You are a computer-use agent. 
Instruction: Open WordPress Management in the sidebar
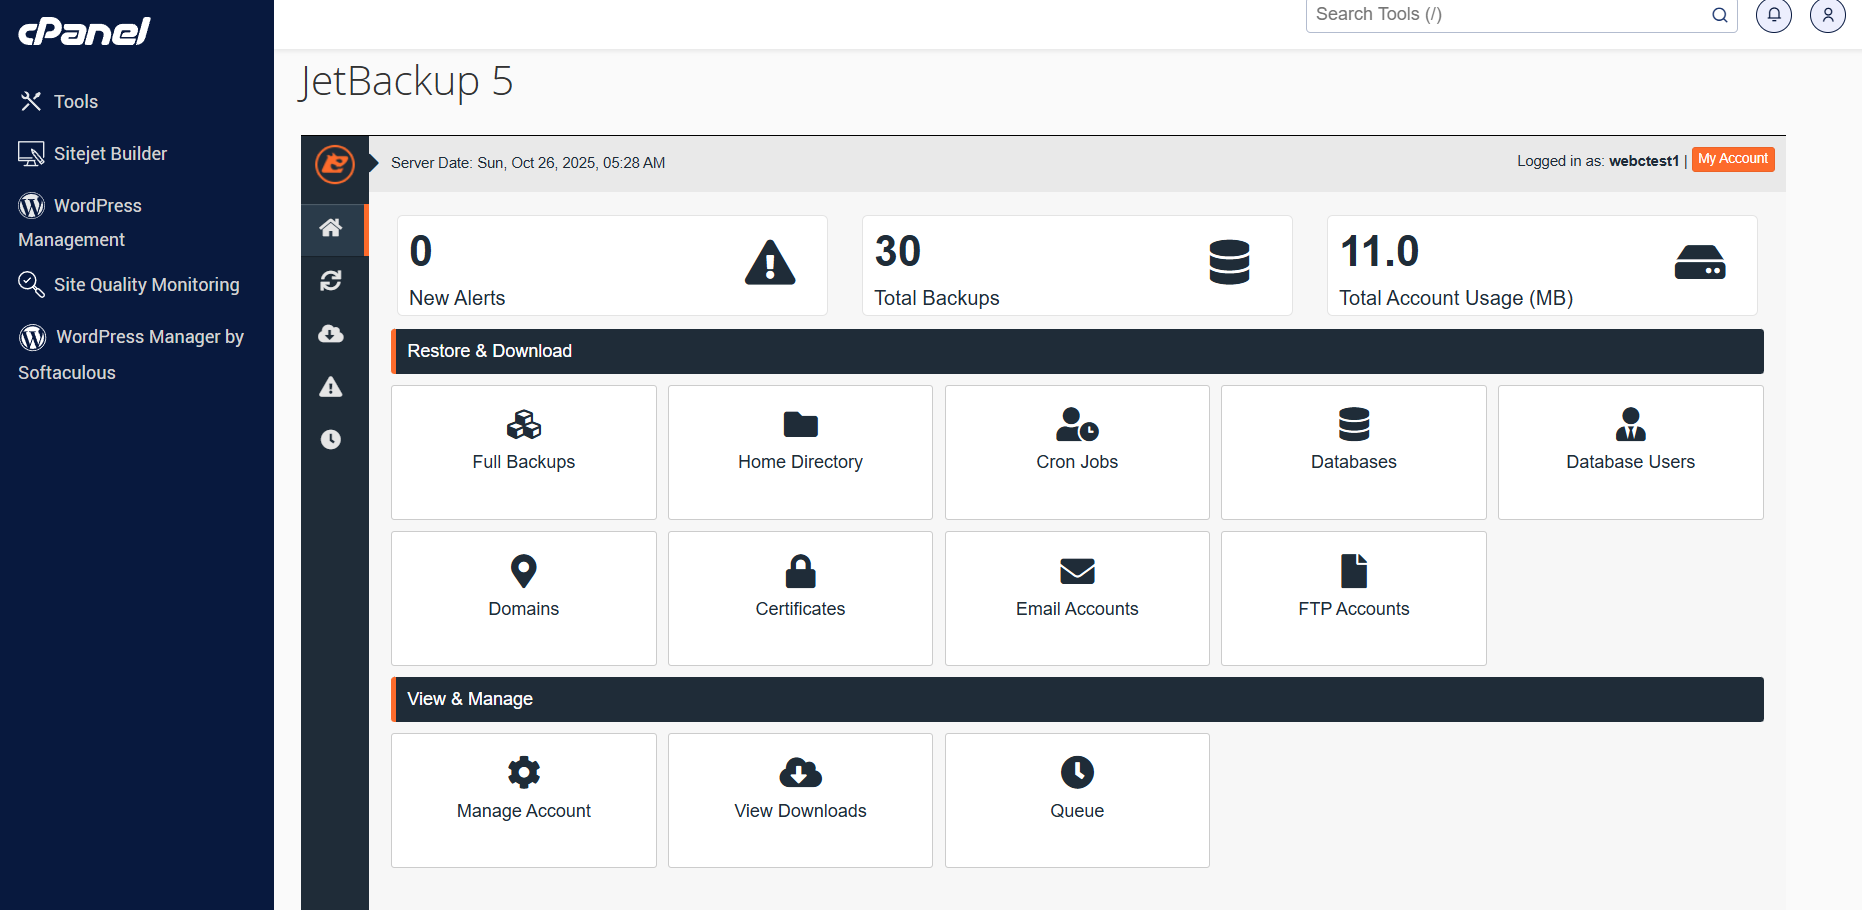point(80,222)
